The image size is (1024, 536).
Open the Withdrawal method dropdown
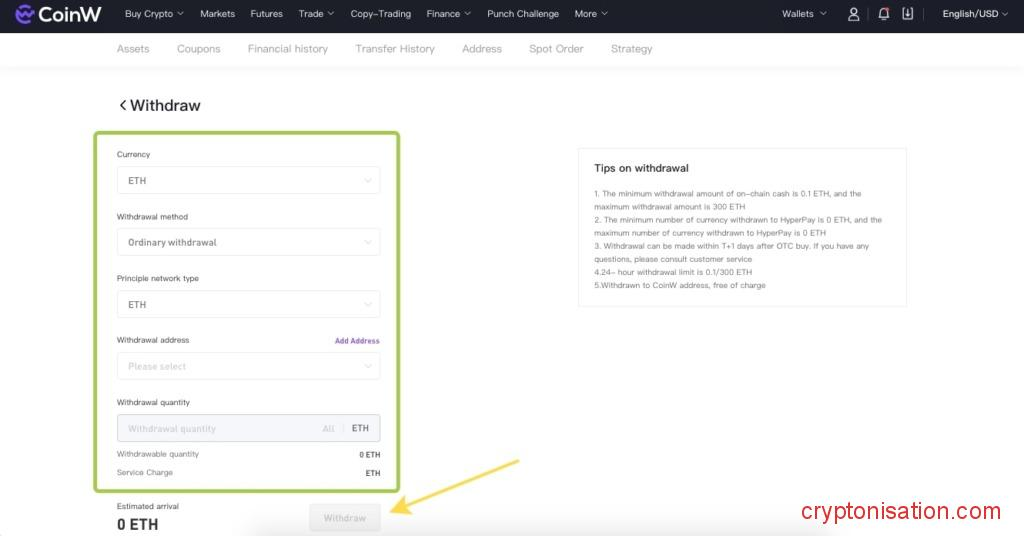point(248,243)
